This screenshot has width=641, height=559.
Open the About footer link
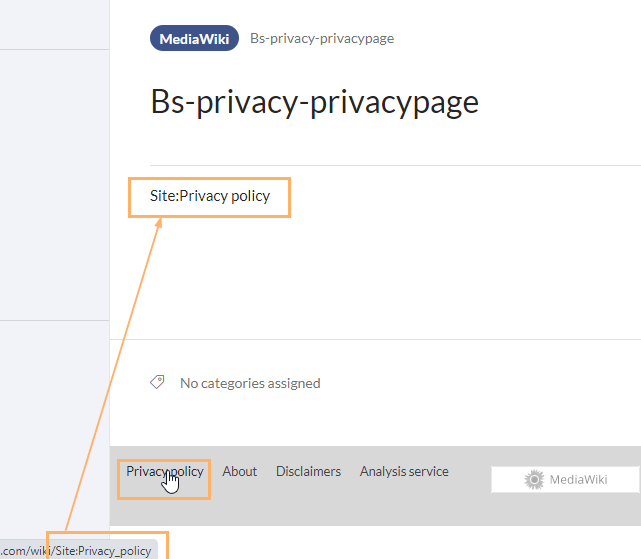click(x=240, y=471)
